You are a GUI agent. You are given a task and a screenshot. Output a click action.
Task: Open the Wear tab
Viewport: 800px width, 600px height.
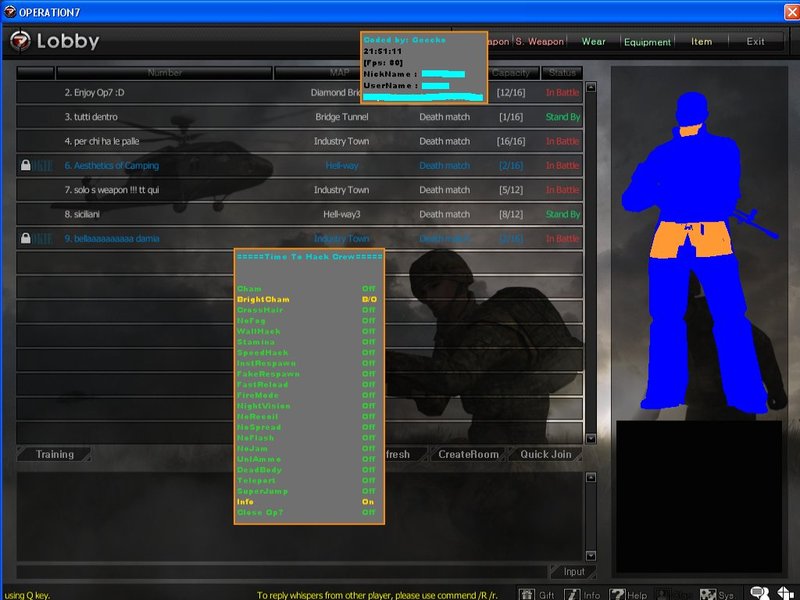click(x=593, y=41)
